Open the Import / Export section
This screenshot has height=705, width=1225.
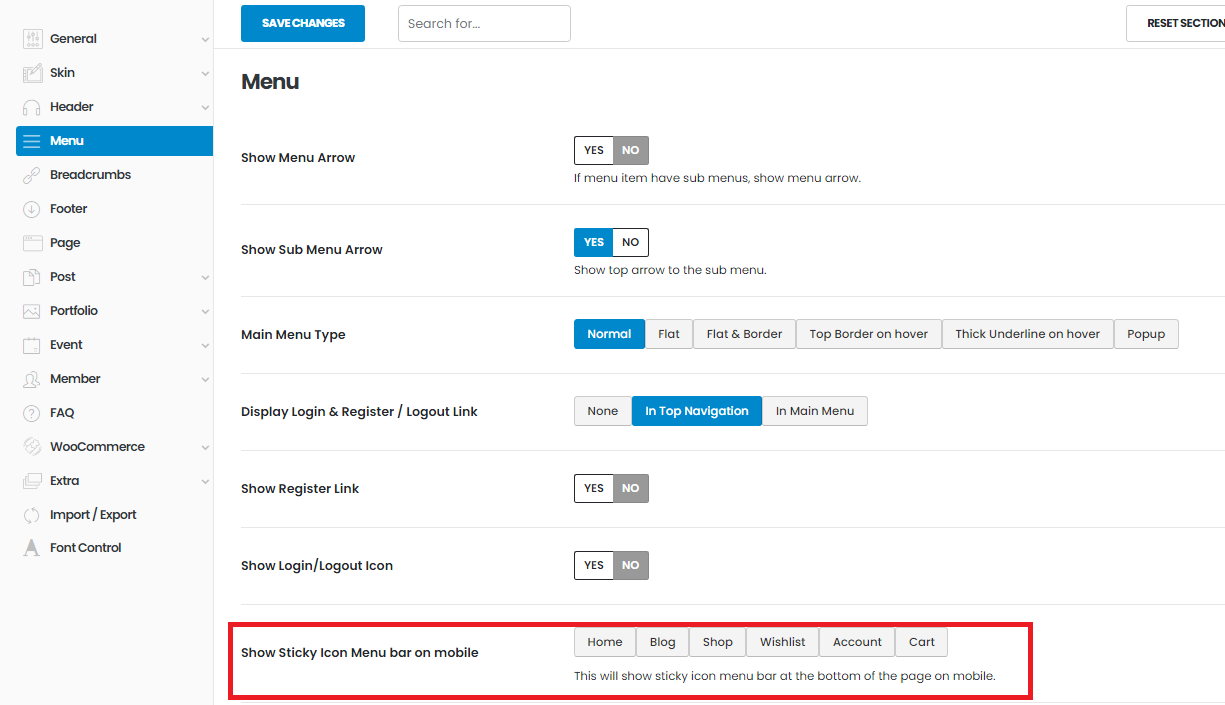tap(114, 515)
